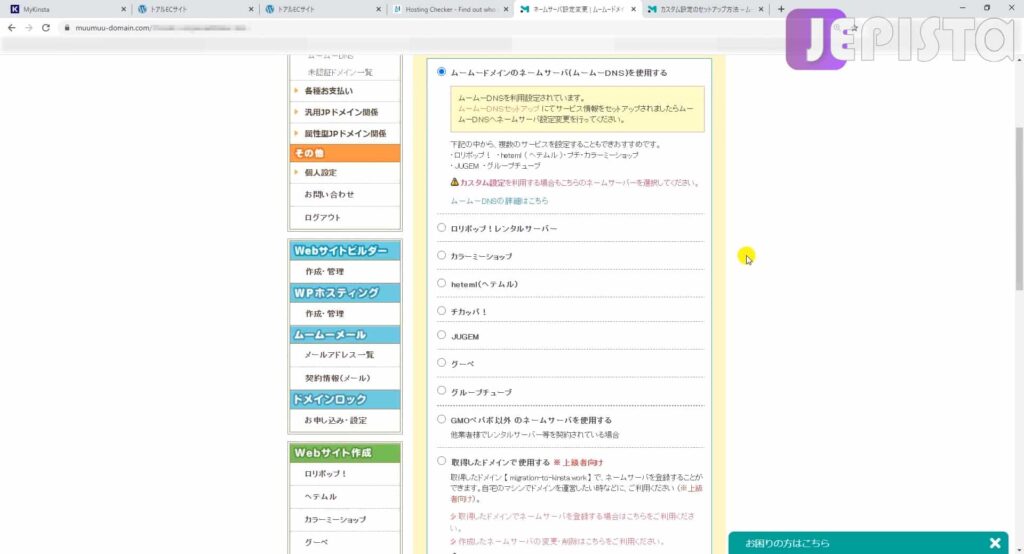Switch to the カスタム設定のセットアップ方法 tab
This screenshot has height=554, width=1024.
tap(705, 9)
